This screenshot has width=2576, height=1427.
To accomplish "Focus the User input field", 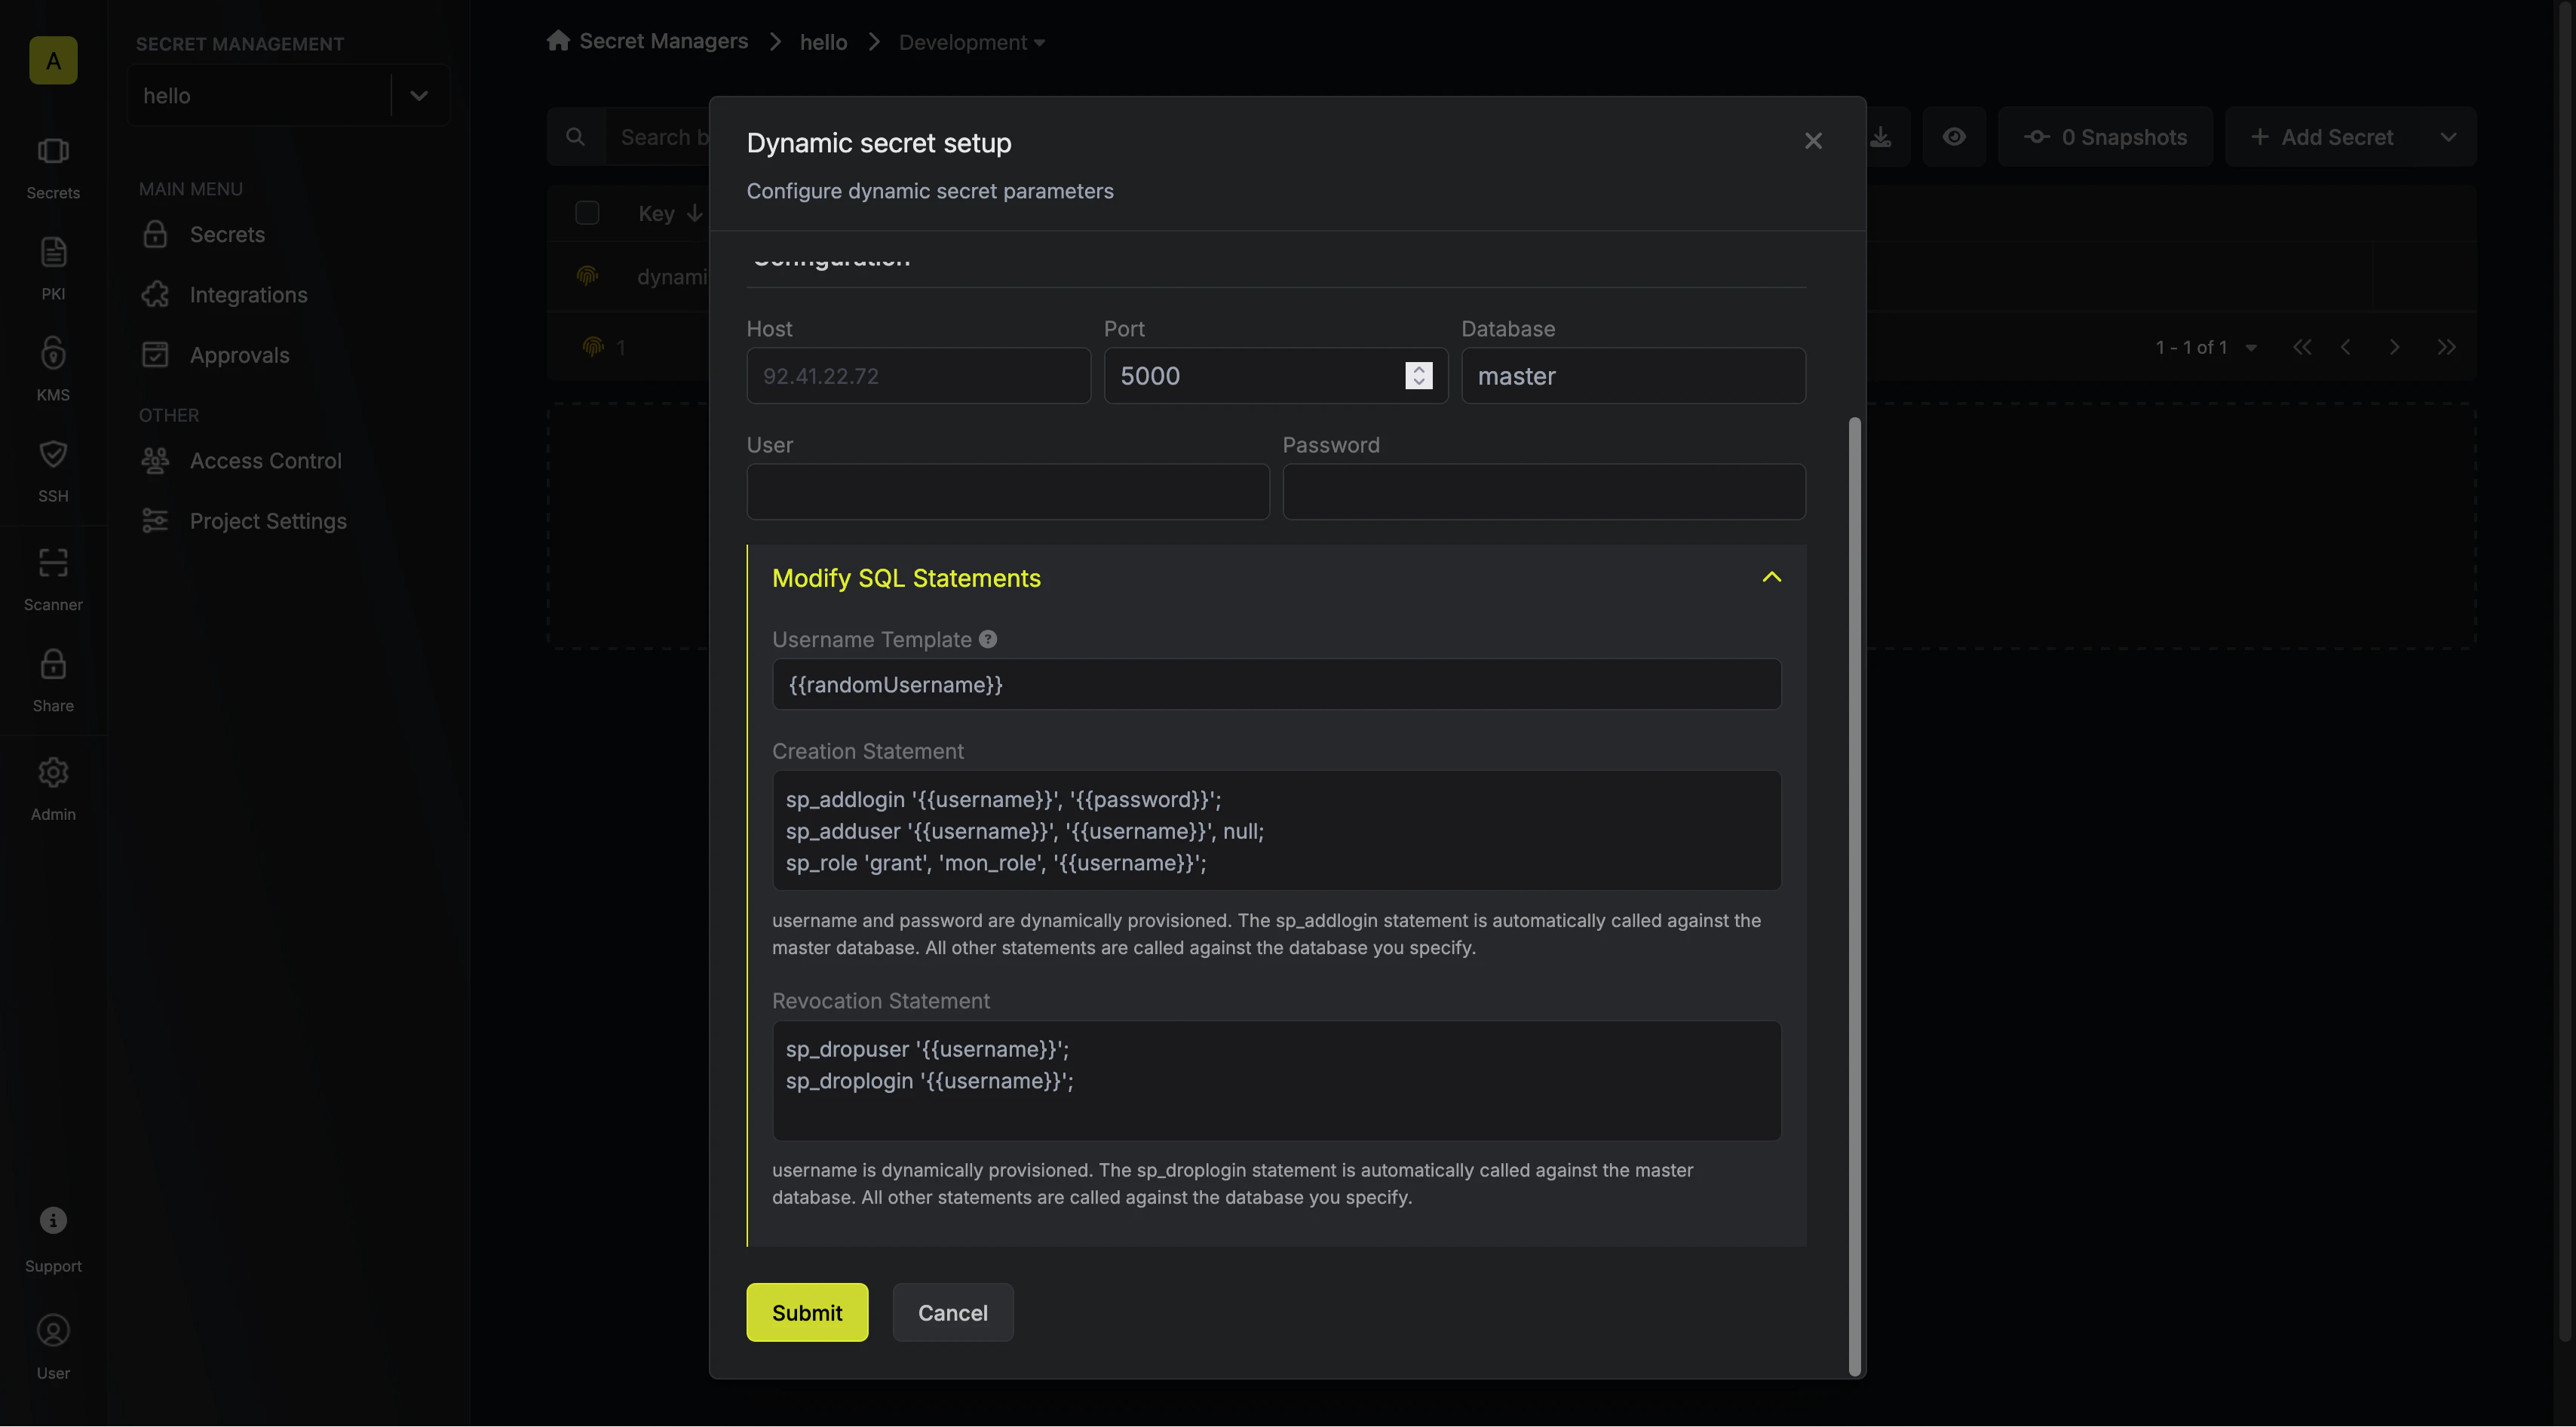I will pyautogui.click(x=1008, y=492).
